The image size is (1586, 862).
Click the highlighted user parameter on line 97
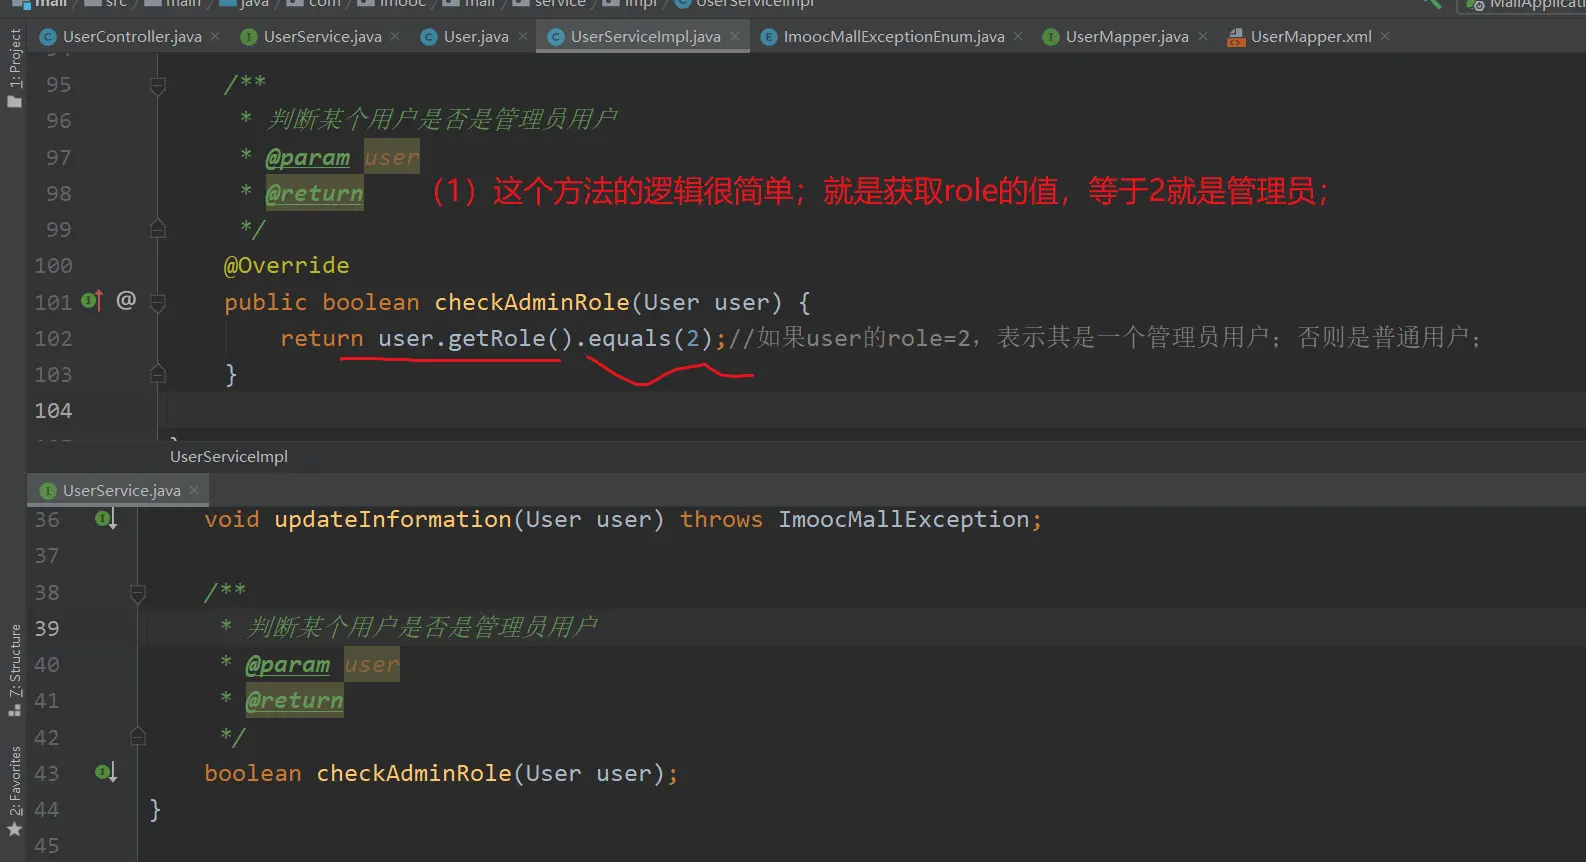392,158
